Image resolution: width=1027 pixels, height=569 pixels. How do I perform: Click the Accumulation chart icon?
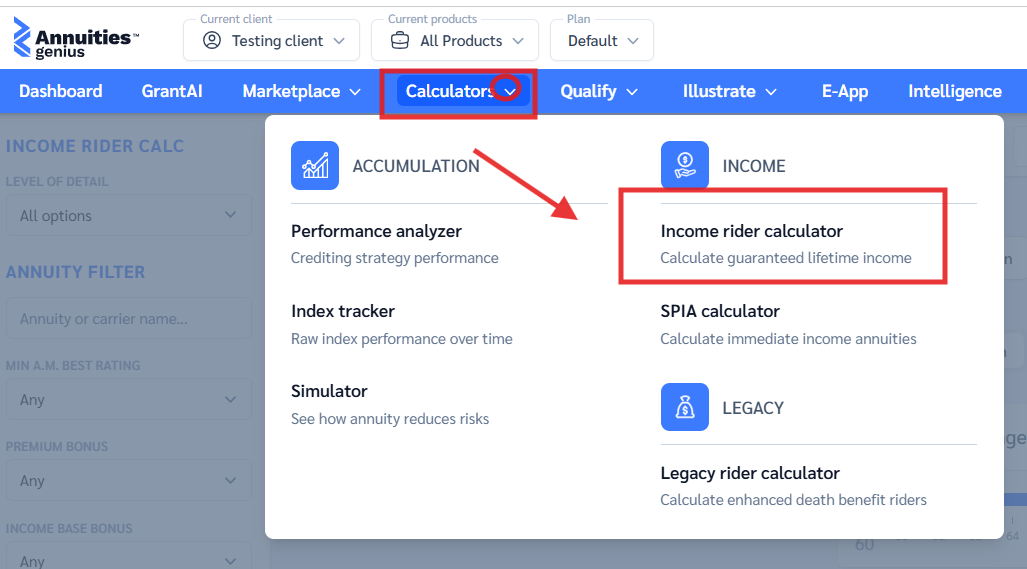coord(315,166)
